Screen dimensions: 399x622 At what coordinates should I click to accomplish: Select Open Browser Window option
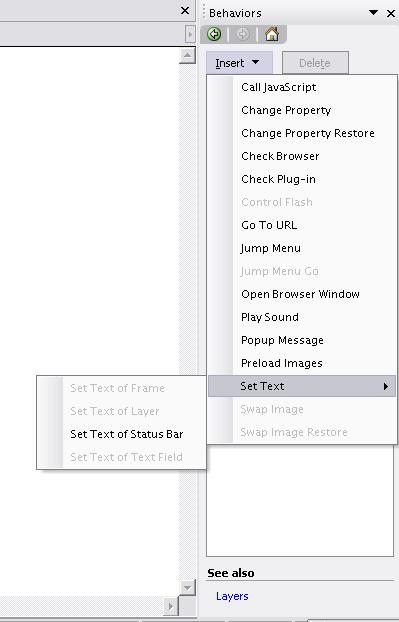click(x=300, y=294)
